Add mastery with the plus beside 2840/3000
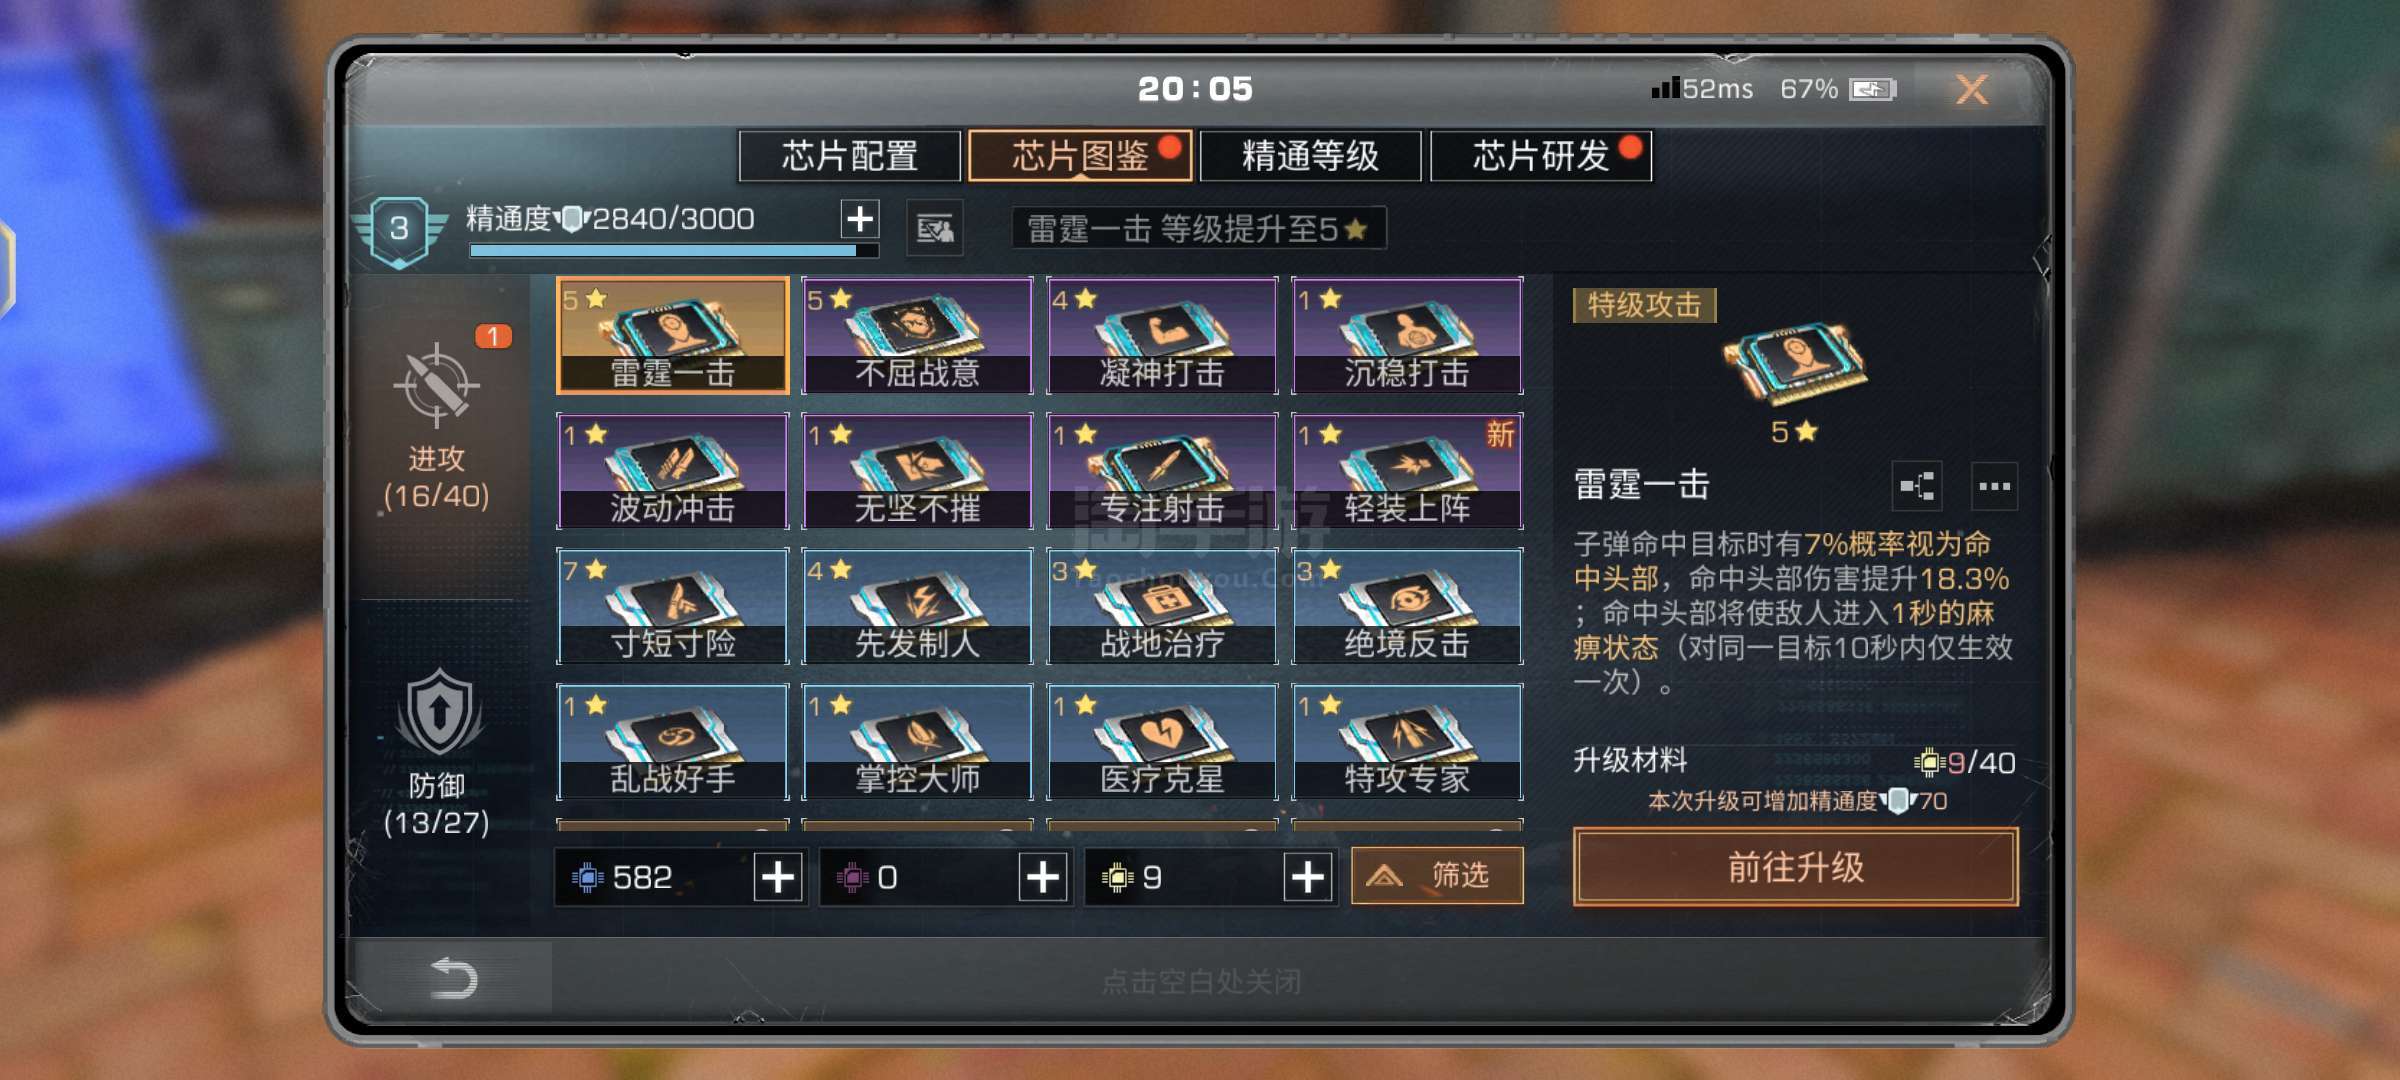 (860, 218)
